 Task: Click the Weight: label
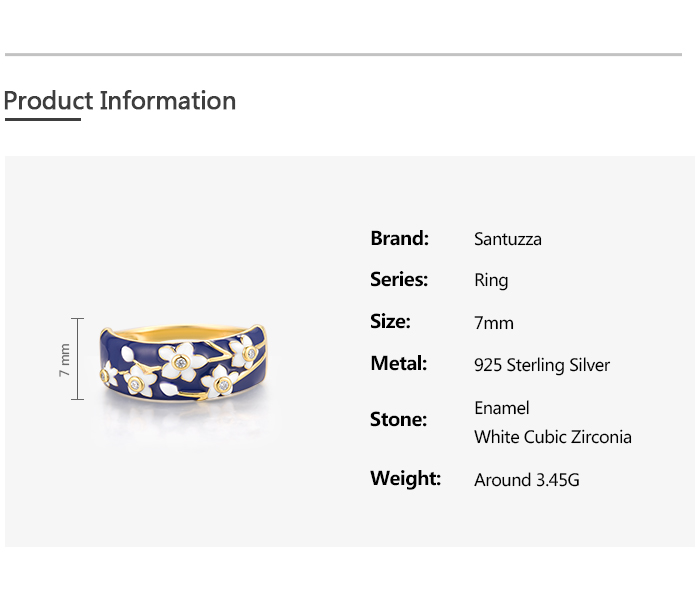405,478
